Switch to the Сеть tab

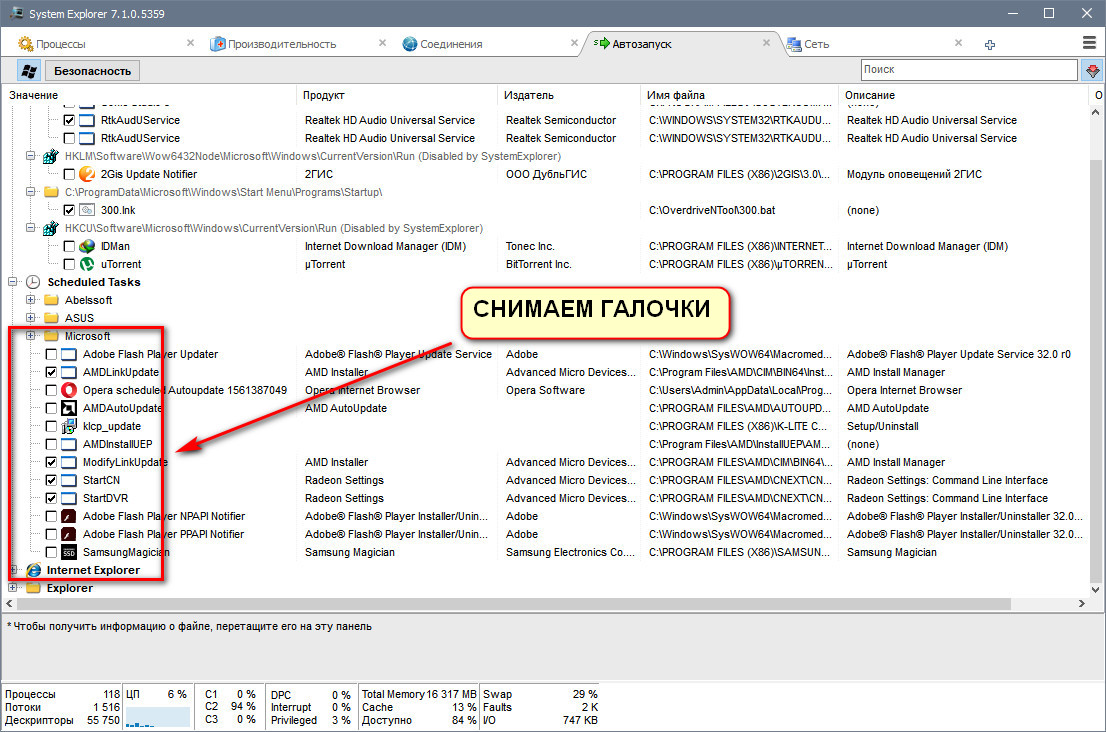pyautogui.click(x=875, y=44)
